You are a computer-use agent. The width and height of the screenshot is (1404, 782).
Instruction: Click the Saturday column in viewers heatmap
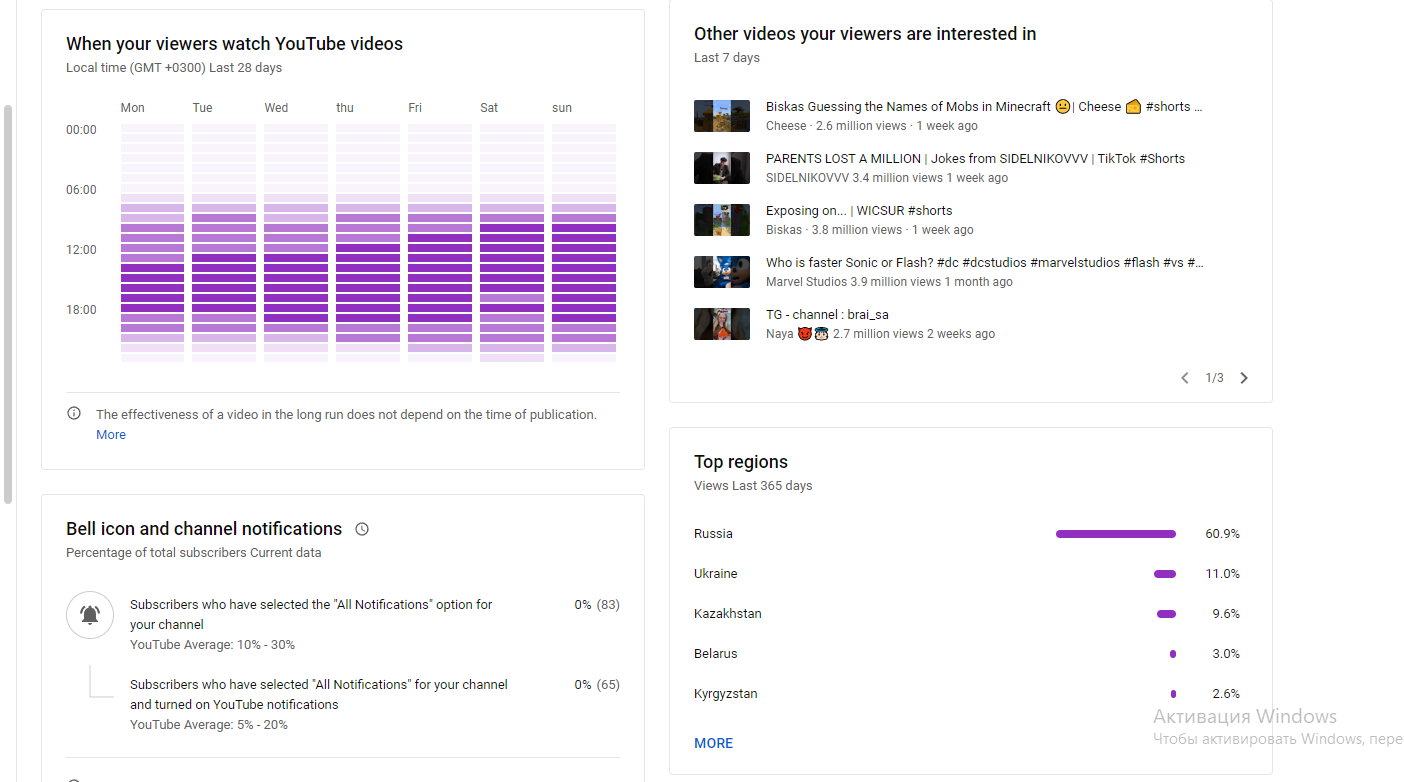[512, 243]
